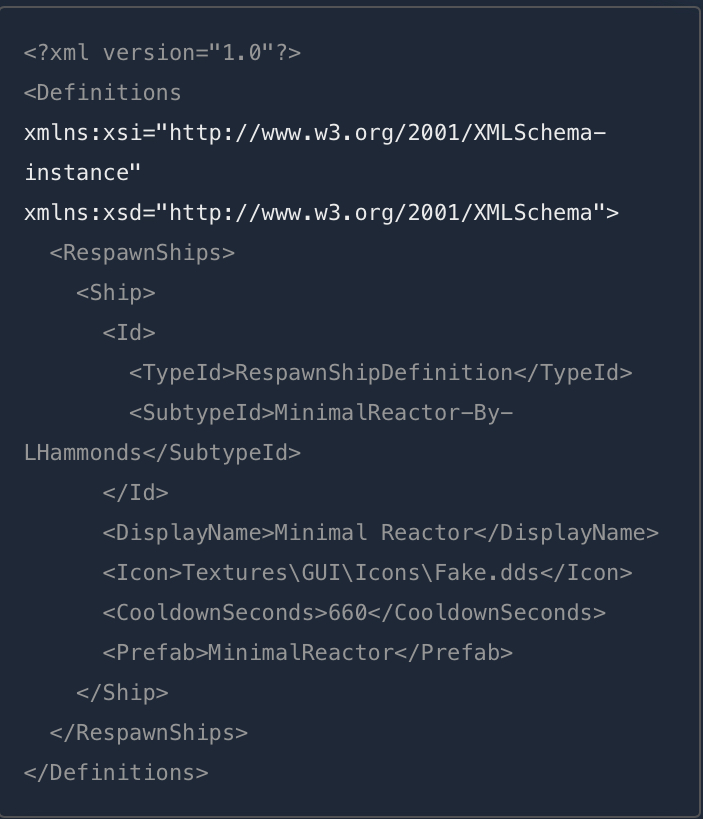
Task: Click the 660 CooldownSeconds value
Action: tap(348, 612)
